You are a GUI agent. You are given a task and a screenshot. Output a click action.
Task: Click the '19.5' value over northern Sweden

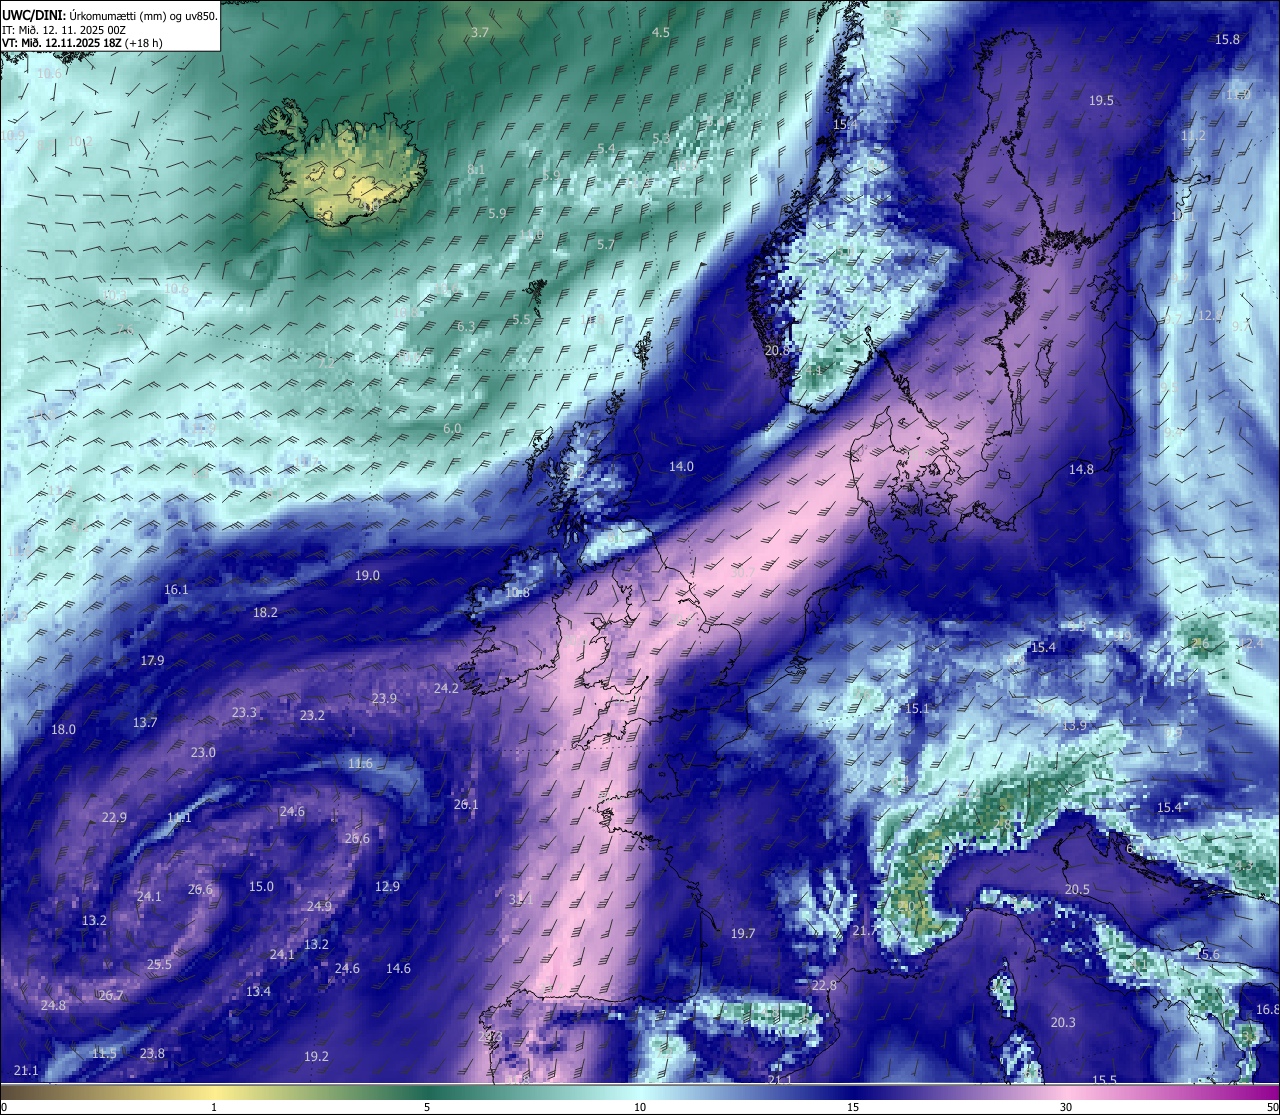pyautogui.click(x=1101, y=101)
